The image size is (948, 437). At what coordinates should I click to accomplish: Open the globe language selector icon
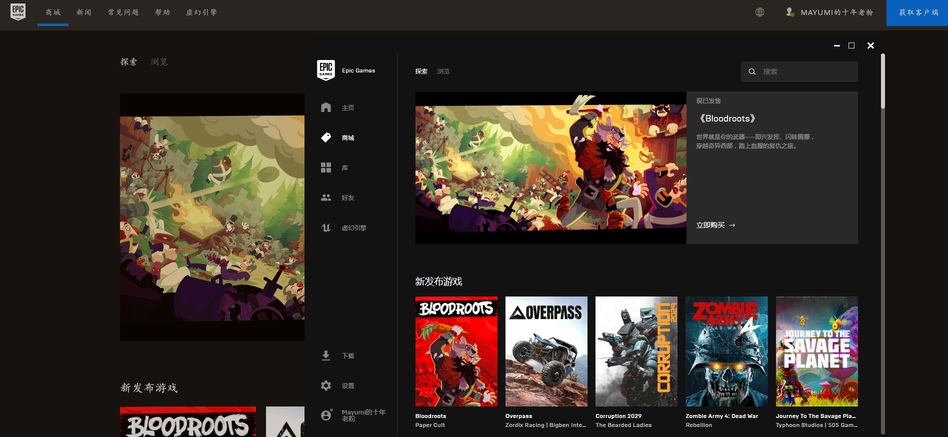coord(759,12)
